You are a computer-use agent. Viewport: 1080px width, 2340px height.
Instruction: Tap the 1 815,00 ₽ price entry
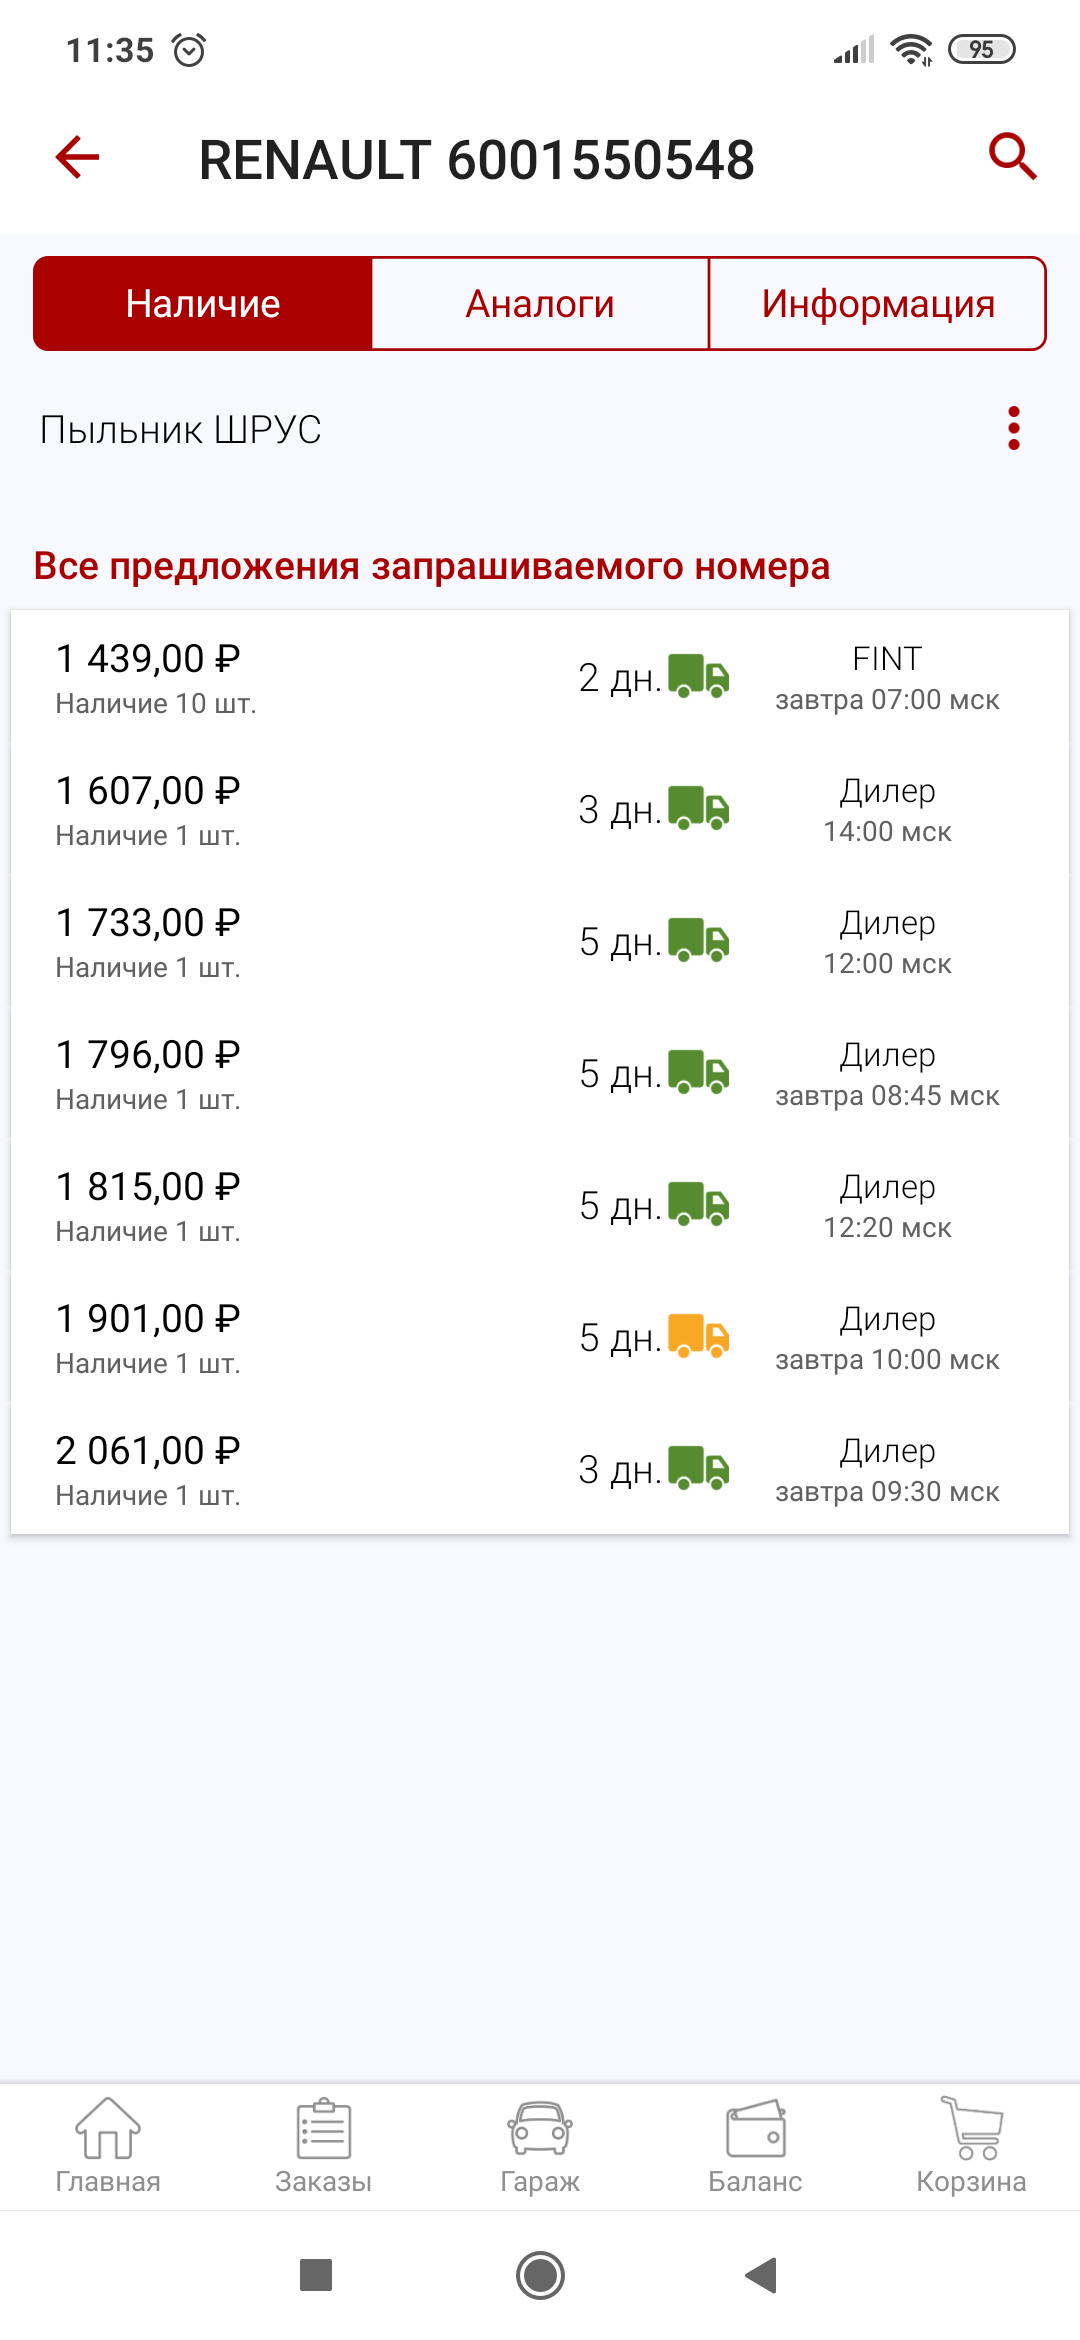pos(148,1188)
